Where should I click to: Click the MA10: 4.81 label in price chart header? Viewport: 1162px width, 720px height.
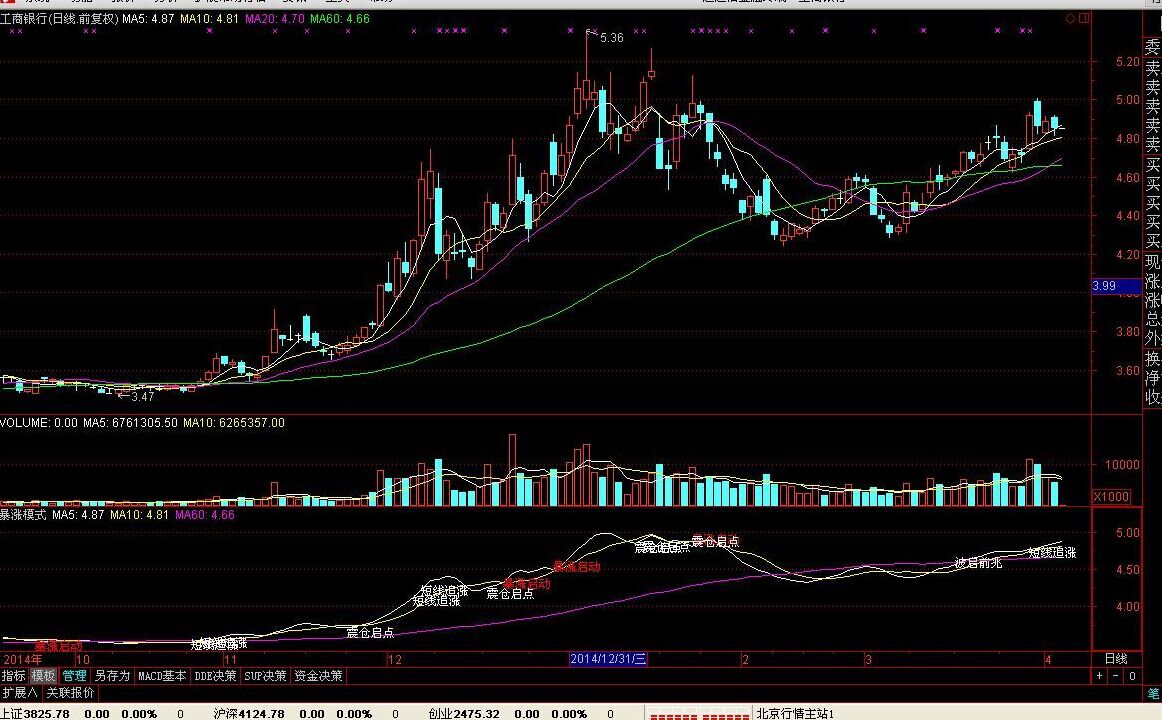pyautogui.click(x=209, y=19)
